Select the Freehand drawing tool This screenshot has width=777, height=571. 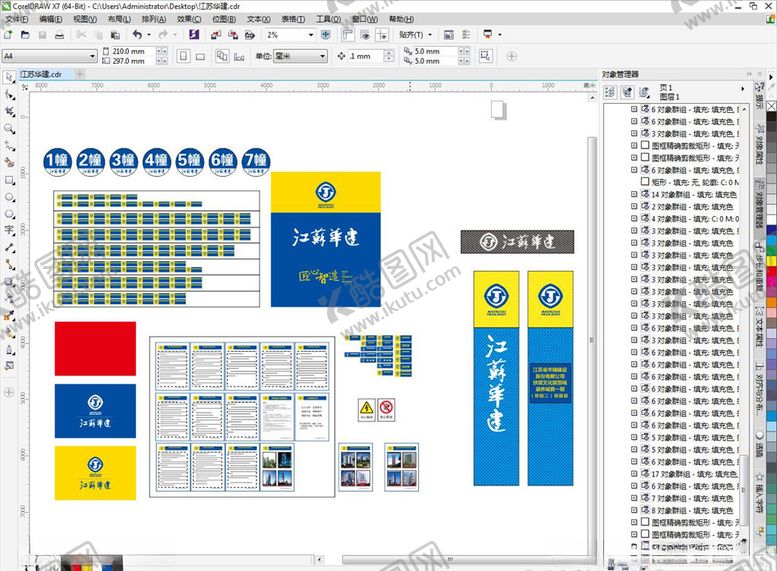click(x=9, y=146)
